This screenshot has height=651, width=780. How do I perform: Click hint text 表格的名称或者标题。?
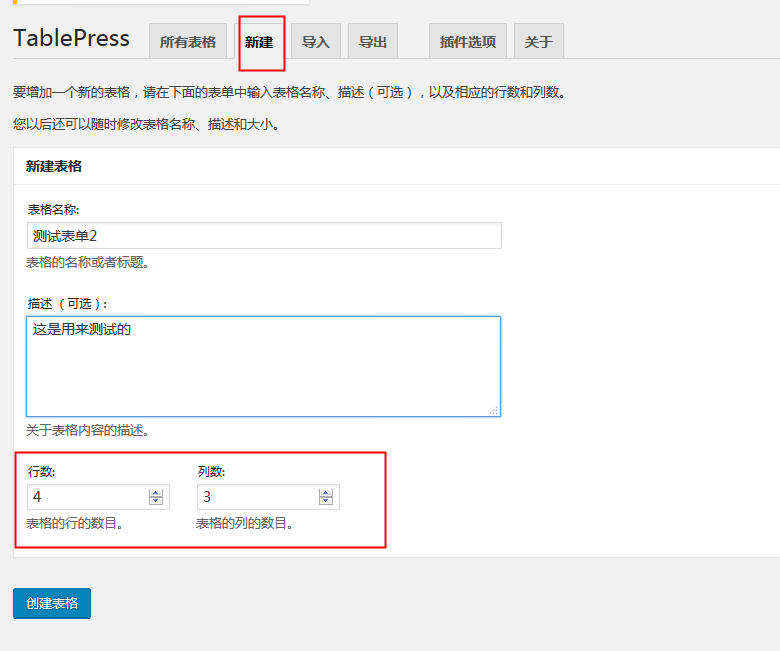click(x=88, y=262)
